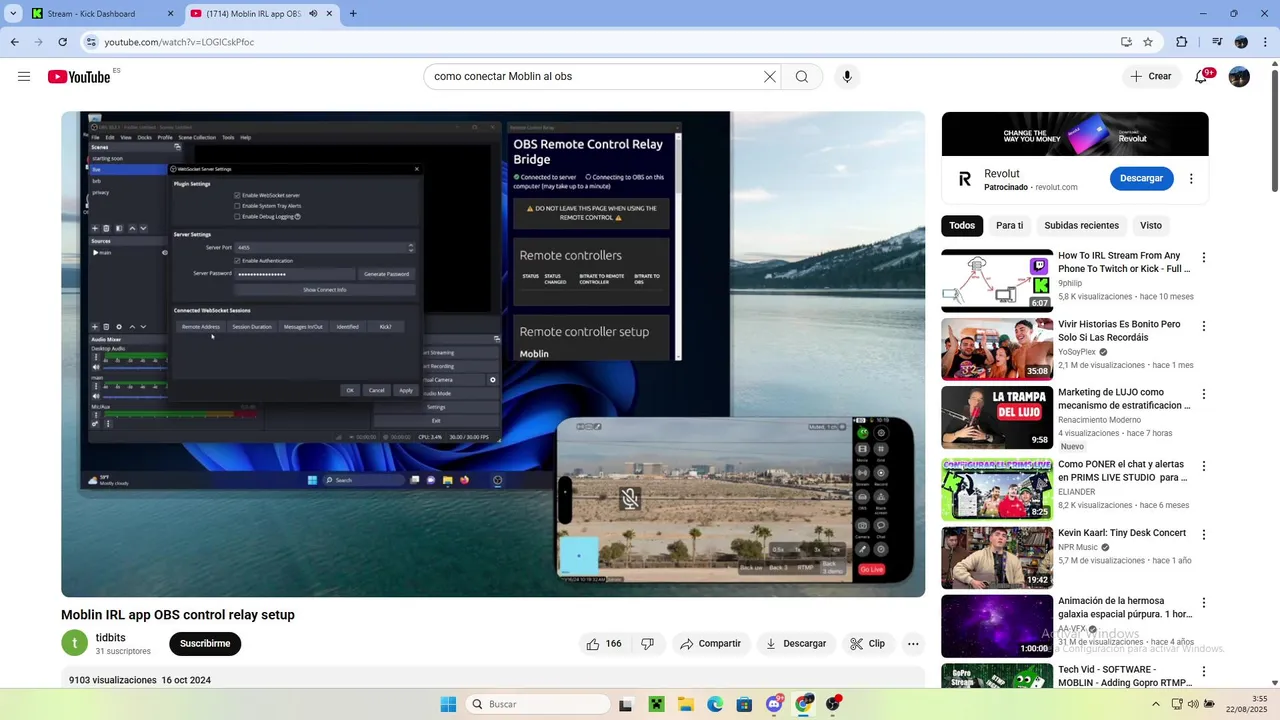The height and width of the screenshot is (720, 1280).
Task: Open Marketing de LUJO video thumbnail
Action: 997,418
